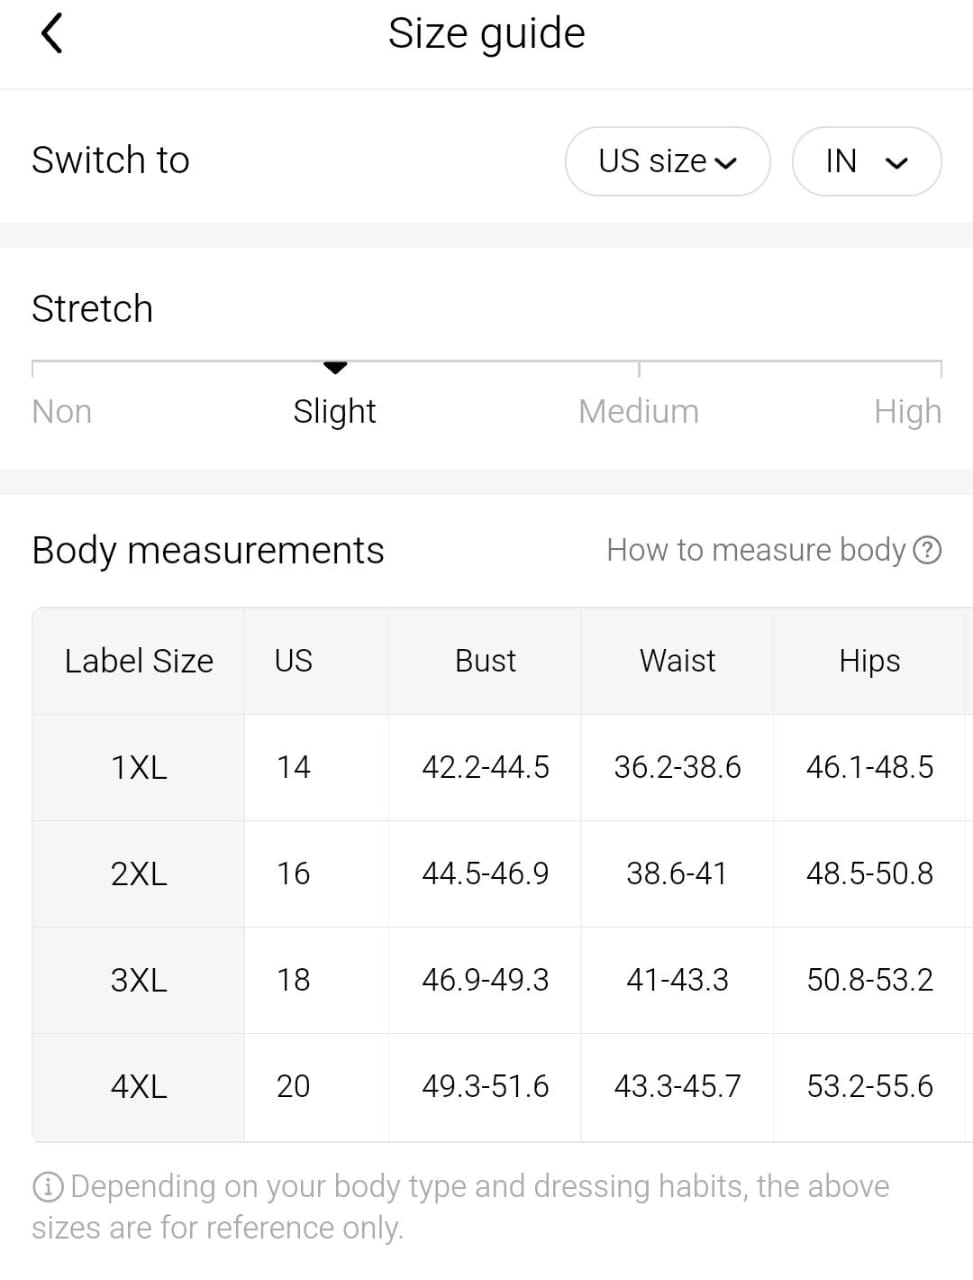Screen dimensions: 973x1280
Task: Select the 1XL label size row
Action: pyautogui.click(x=502, y=767)
